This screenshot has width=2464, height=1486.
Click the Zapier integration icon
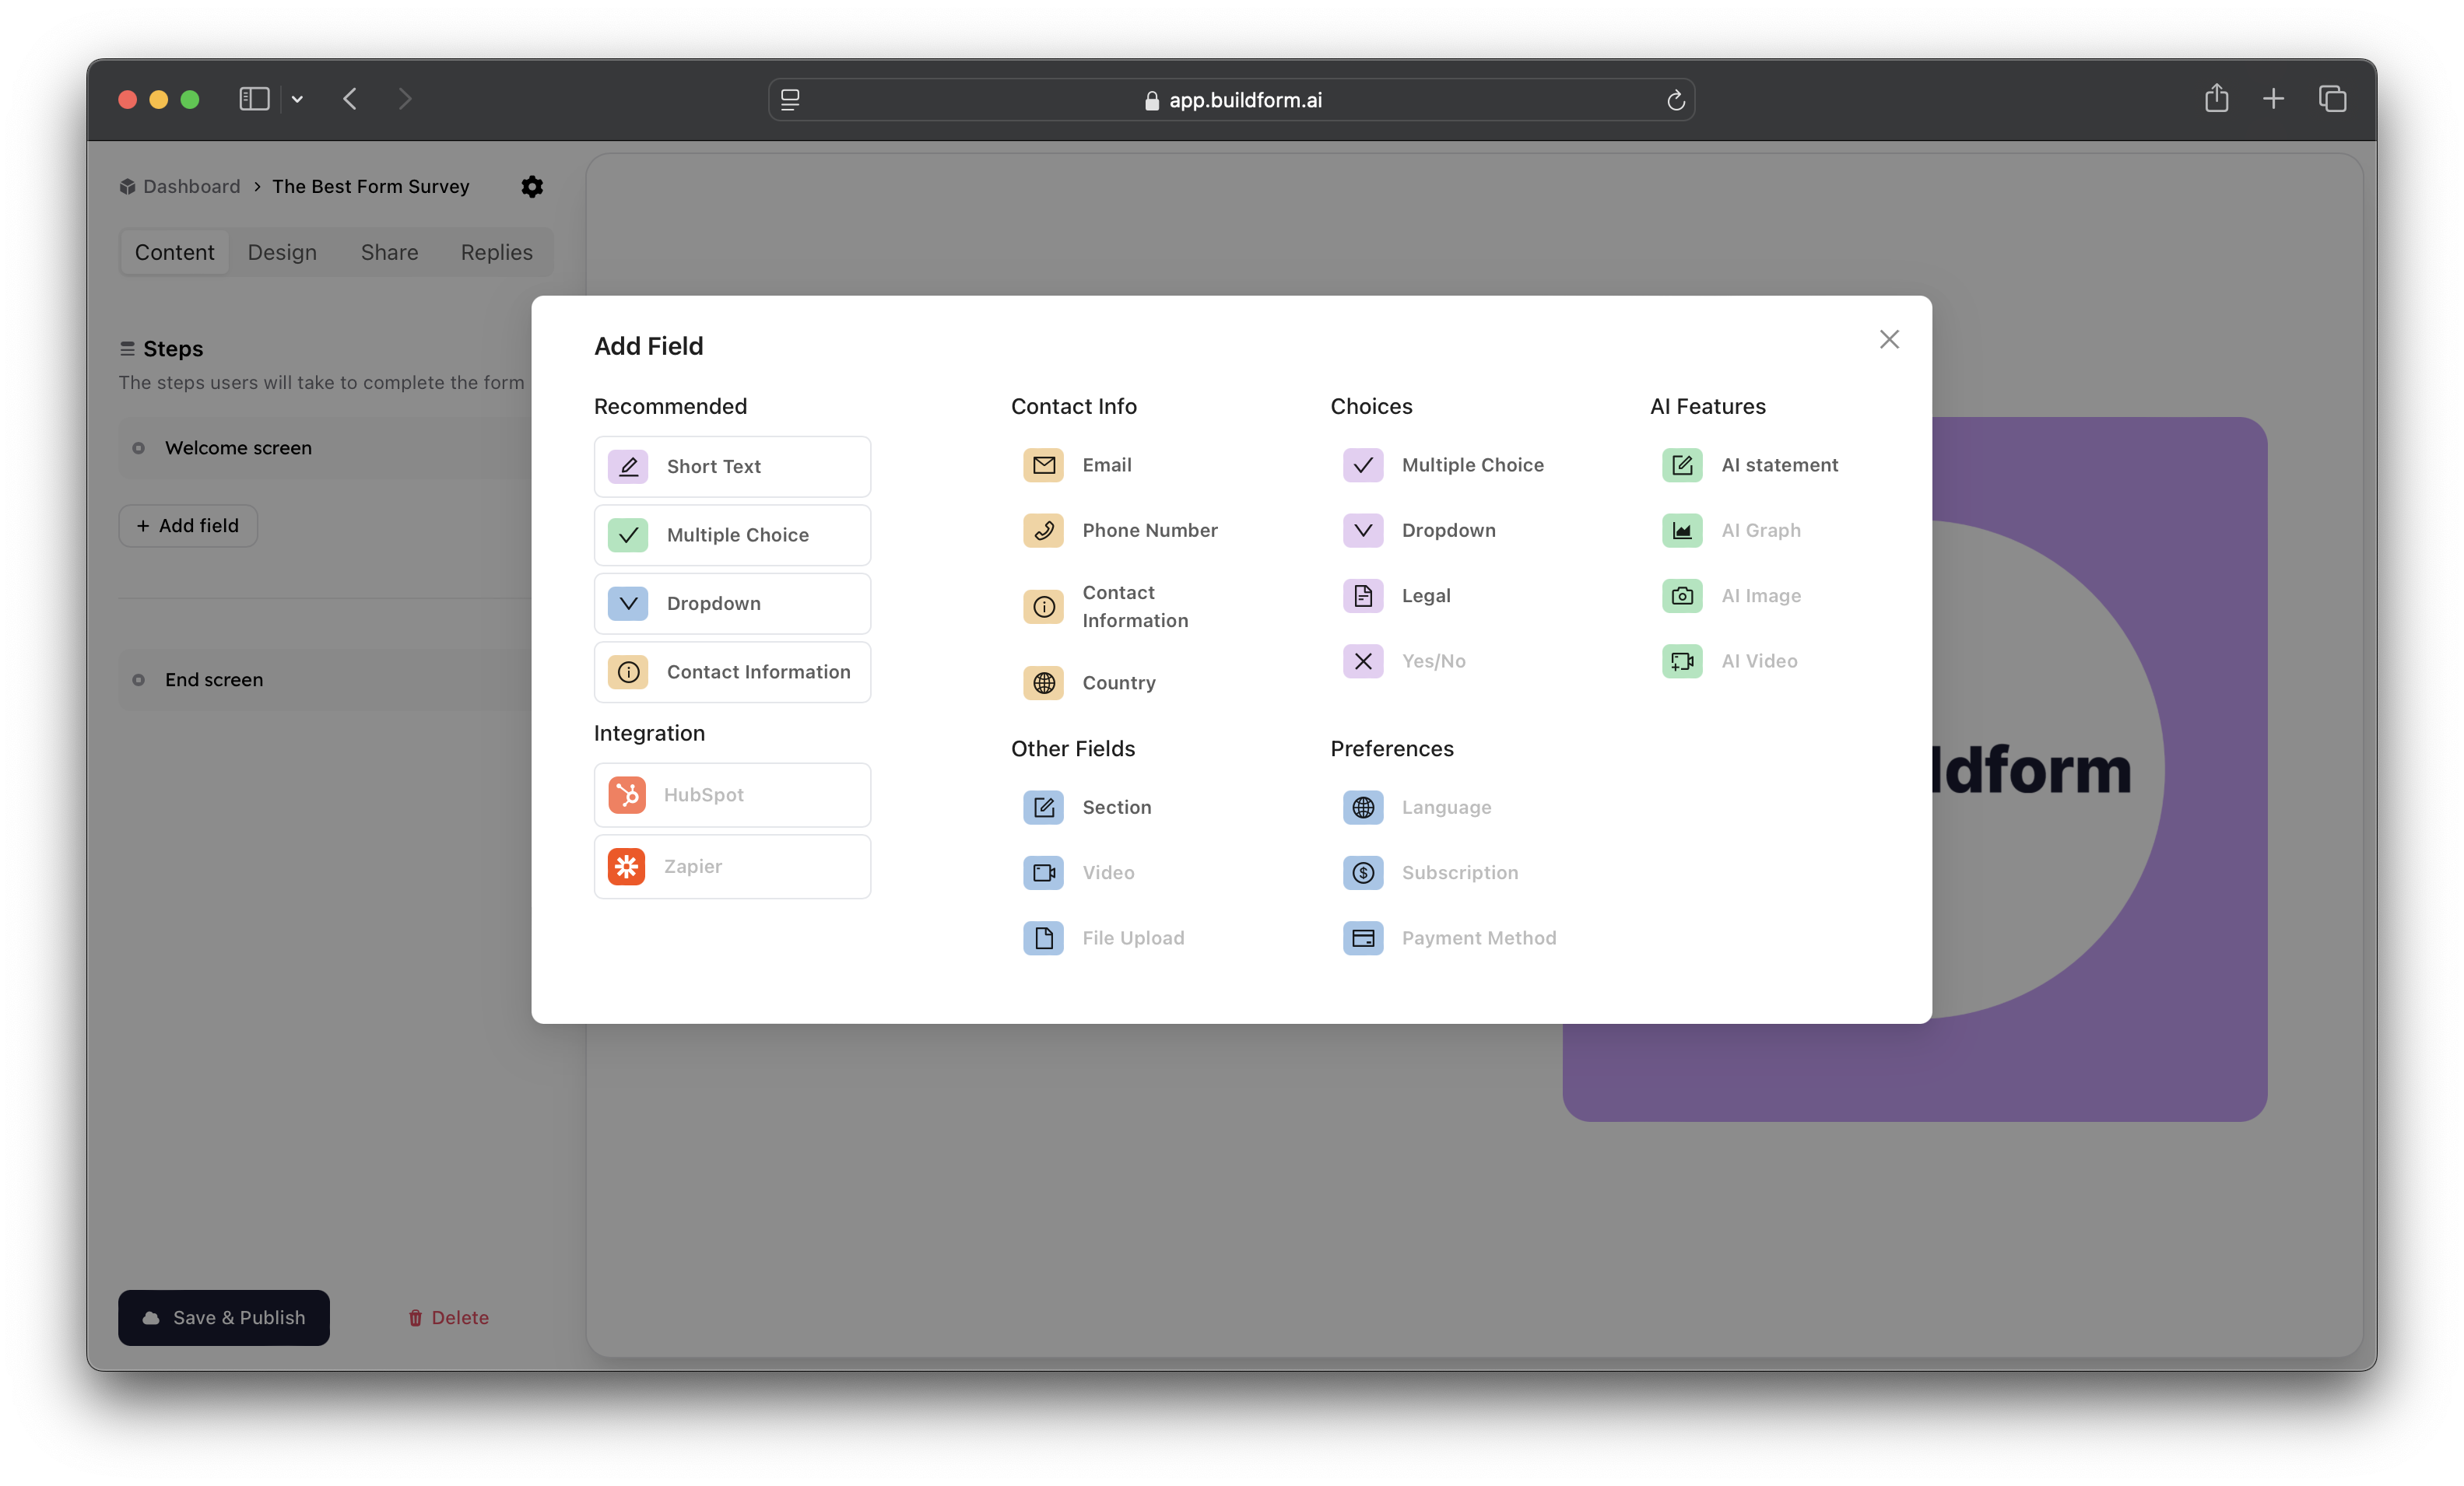[627, 866]
